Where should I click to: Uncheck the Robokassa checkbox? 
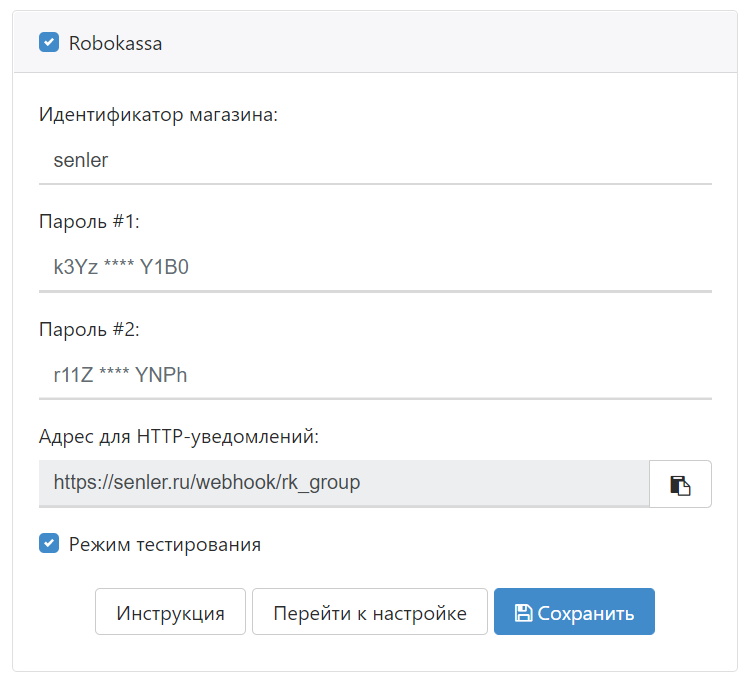[x=49, y=43]
